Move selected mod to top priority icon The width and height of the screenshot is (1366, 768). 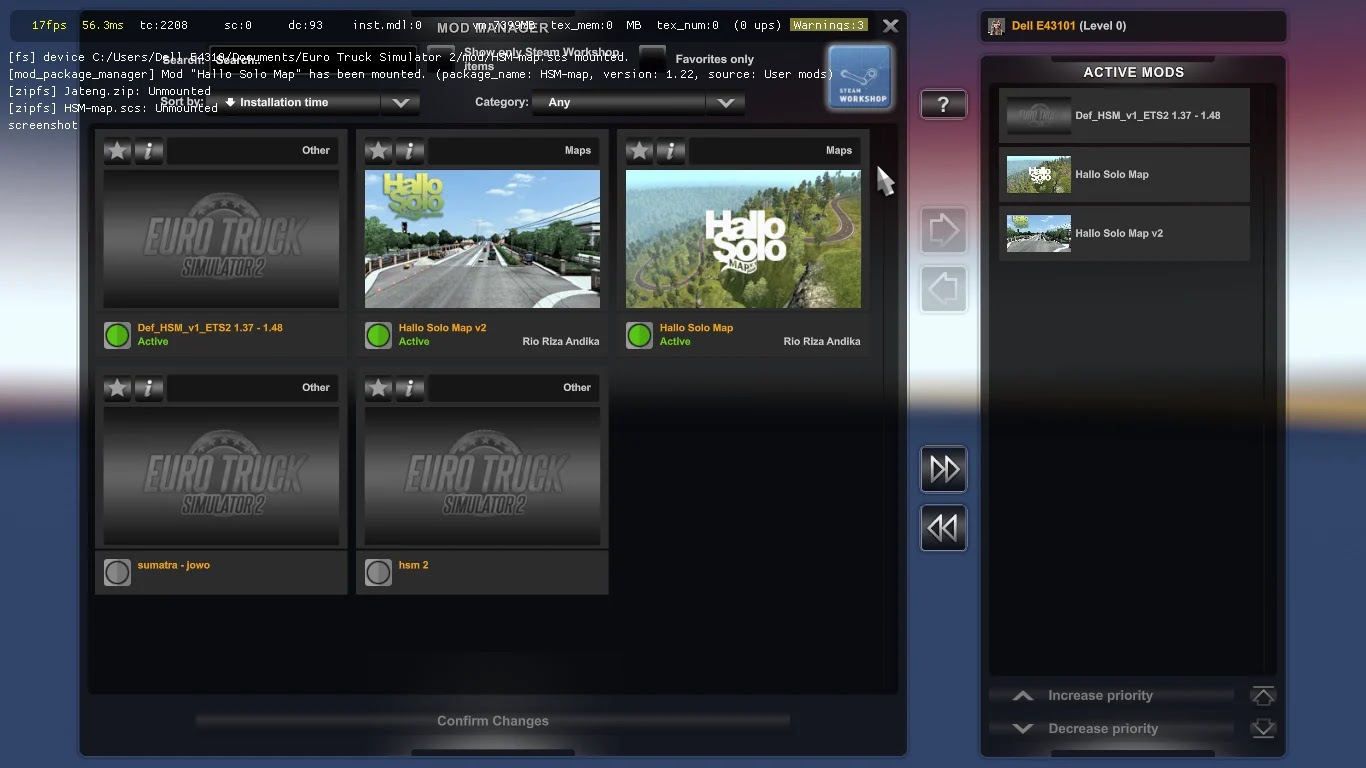(x=1263, y=696)
